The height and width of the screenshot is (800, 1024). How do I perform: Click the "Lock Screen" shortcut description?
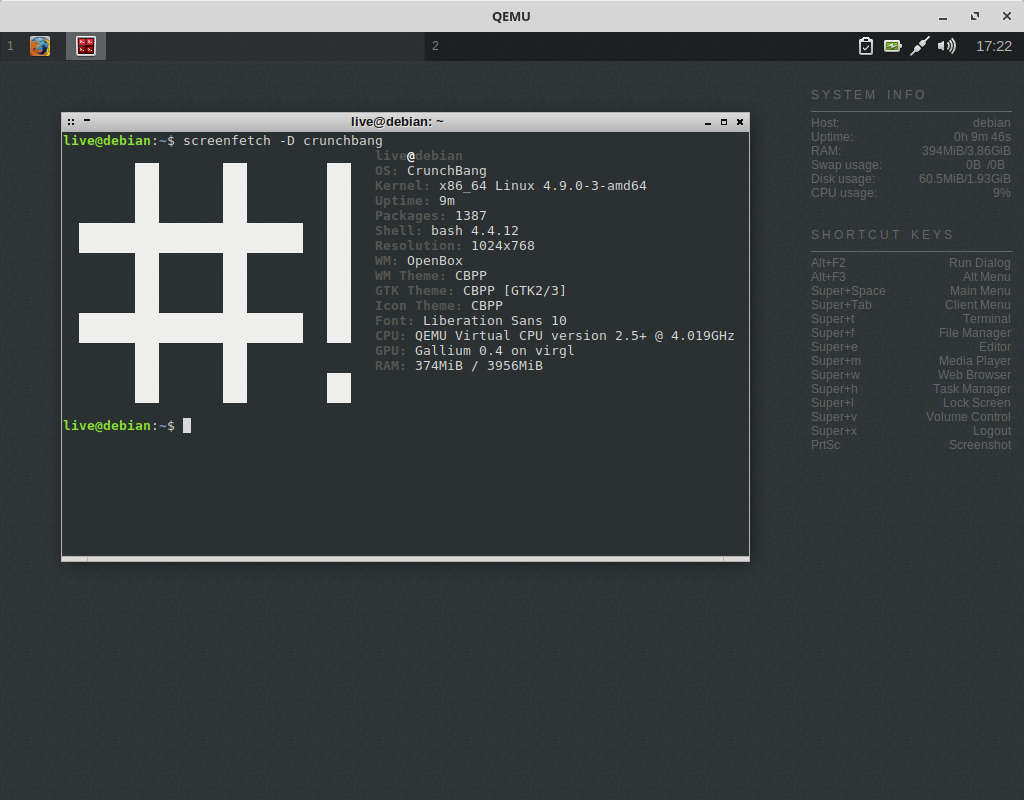[976, 403]
